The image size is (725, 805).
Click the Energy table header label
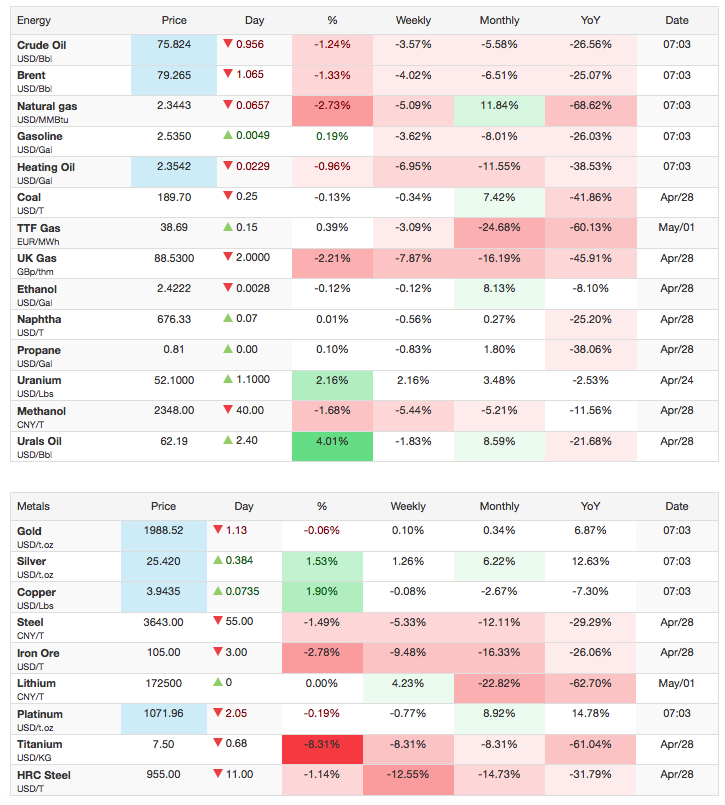point(34,21)
